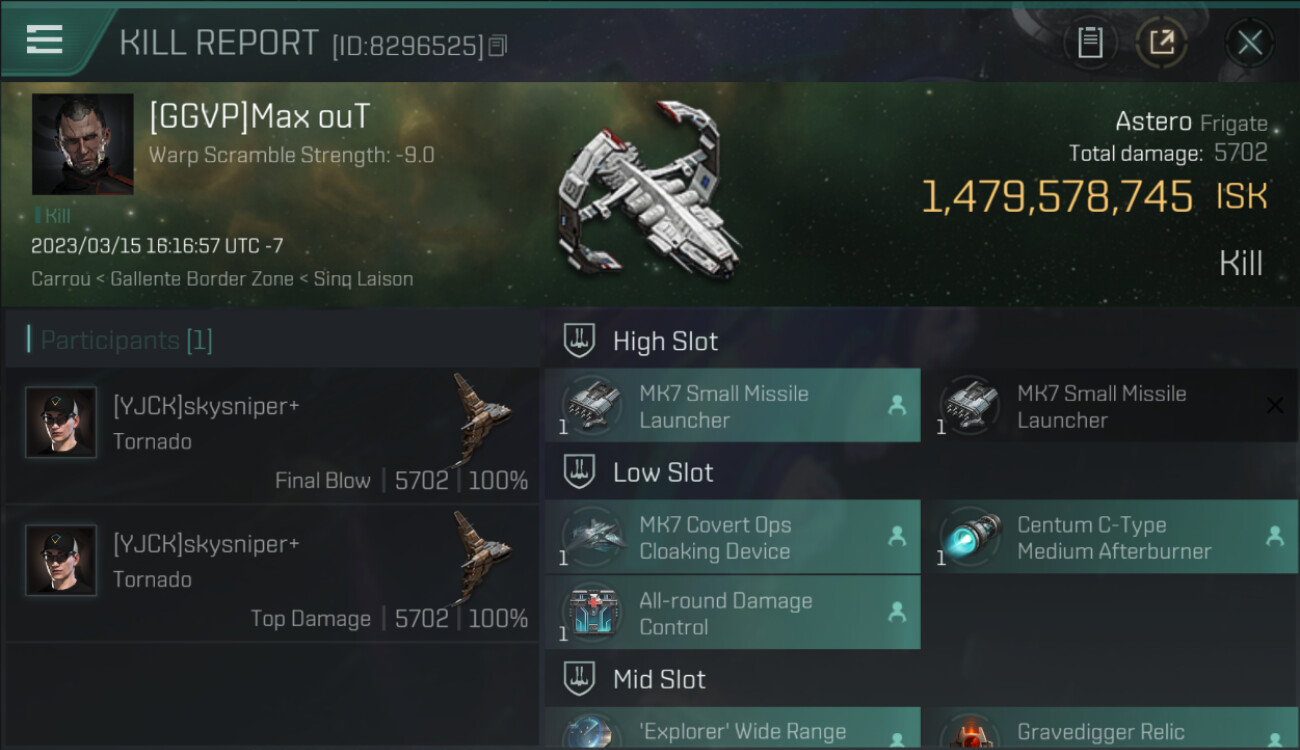The image size is (1300, 750).
Task: Open the clipboard report icon
Action: 1090,43
